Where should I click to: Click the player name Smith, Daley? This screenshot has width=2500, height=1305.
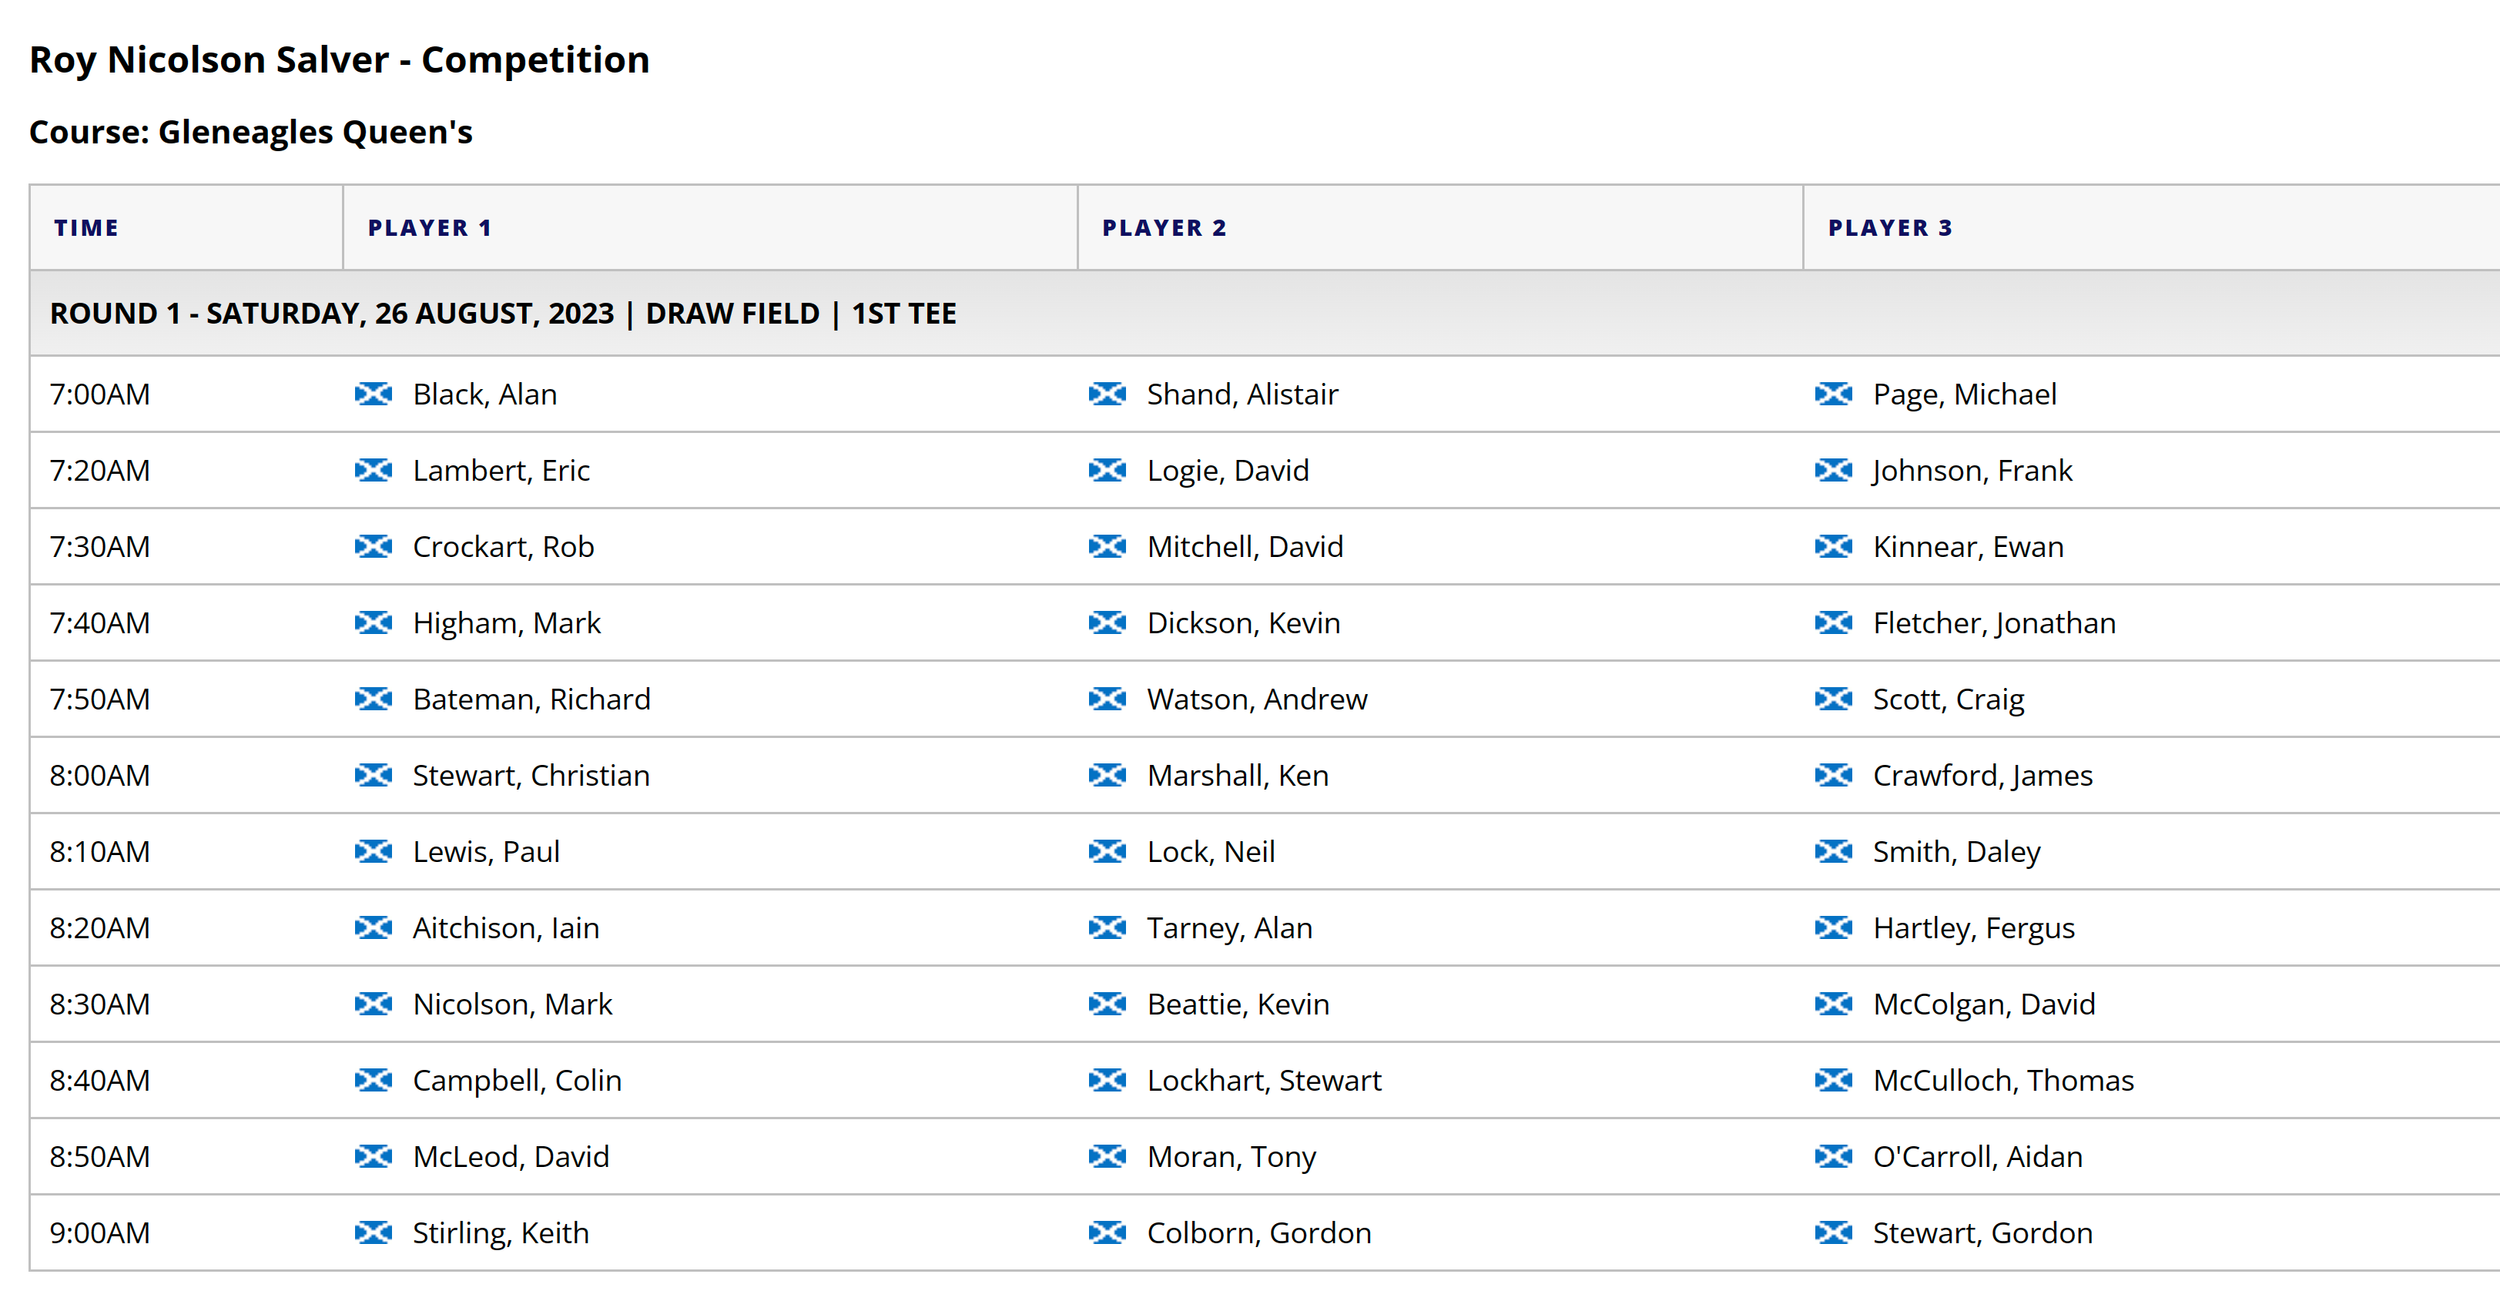[1956, 852]
